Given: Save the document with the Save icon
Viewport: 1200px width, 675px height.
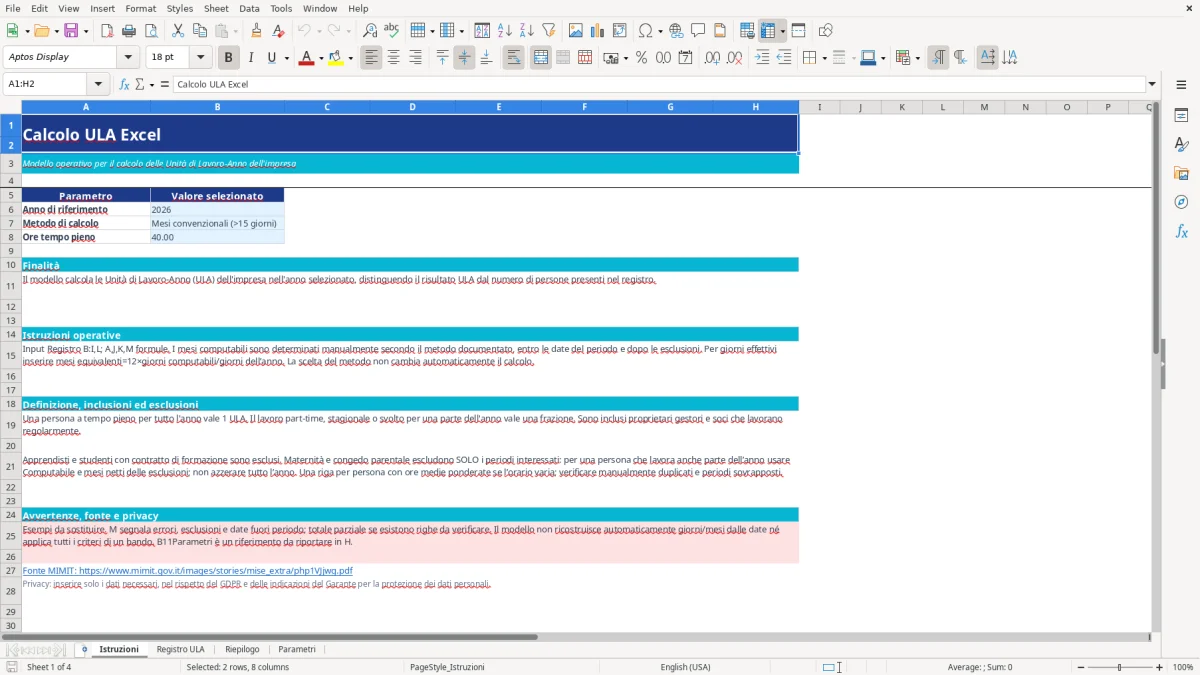Looking at the screenshot, I should coord(71,31).
